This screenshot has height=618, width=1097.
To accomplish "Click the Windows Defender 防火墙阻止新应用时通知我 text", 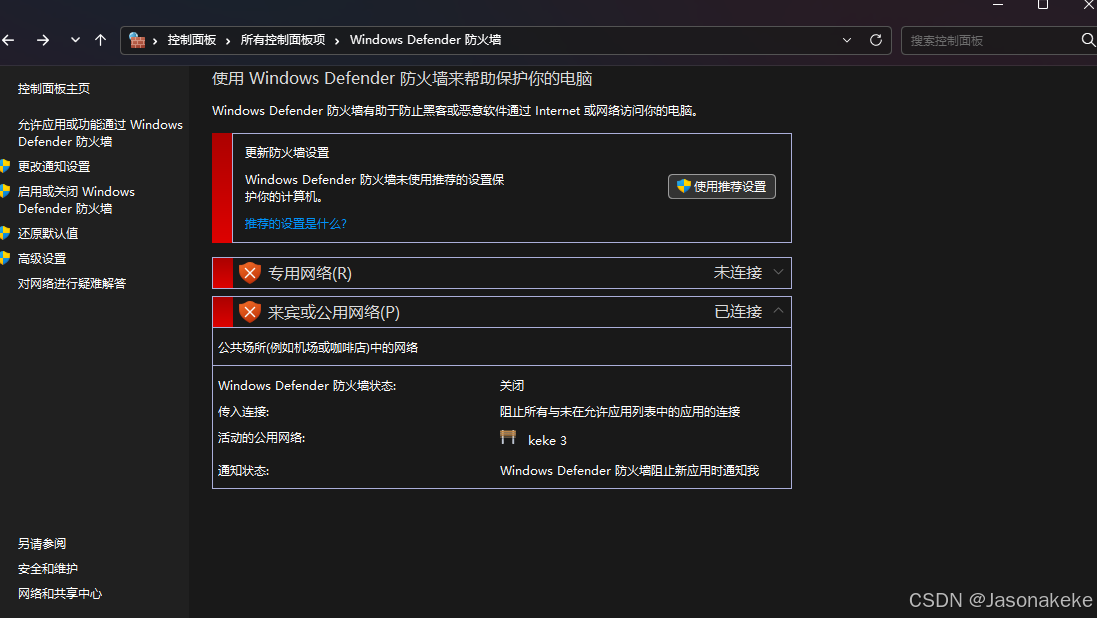I will (629, 471).
